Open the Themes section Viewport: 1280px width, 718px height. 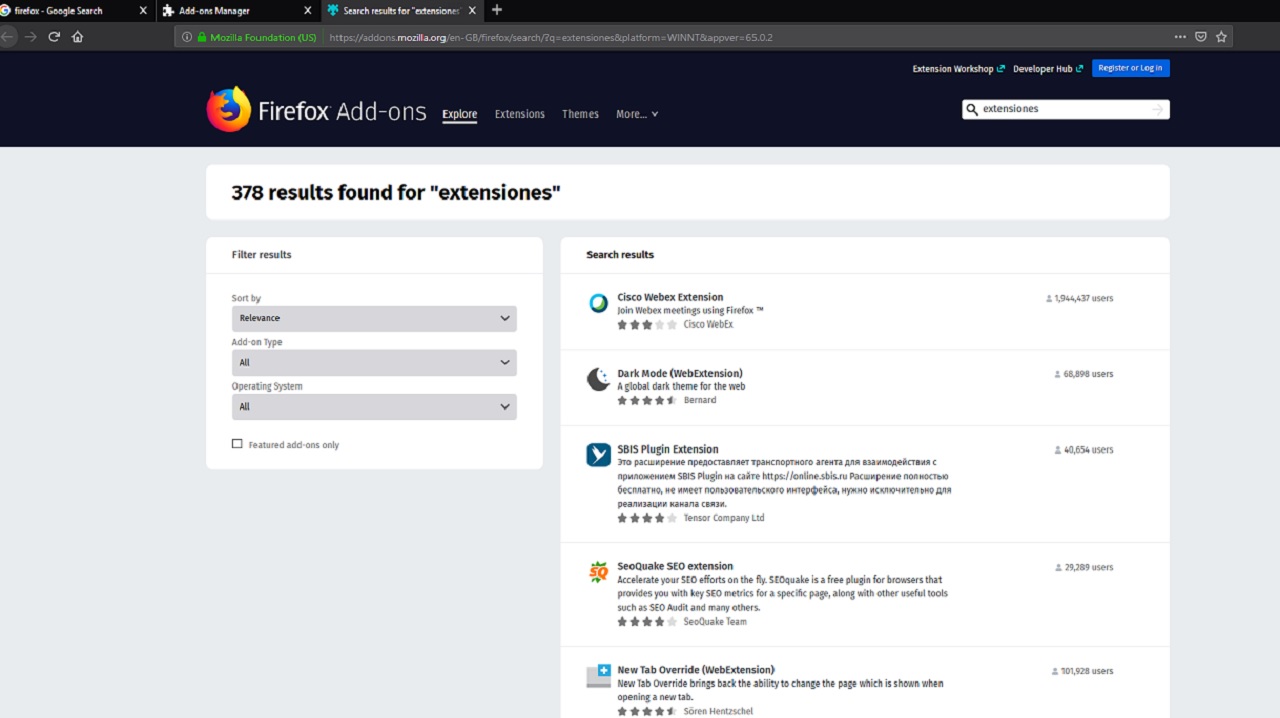[580, 113]
